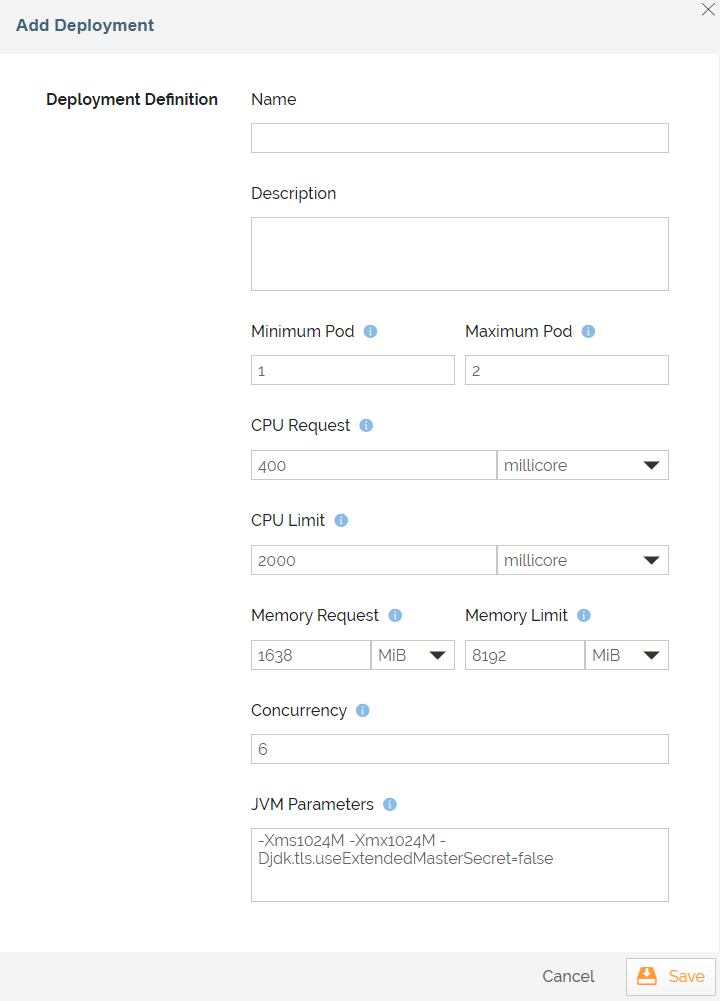Click the Concurrency info icon
720x1001 pixels.
(x=361, y=710)
